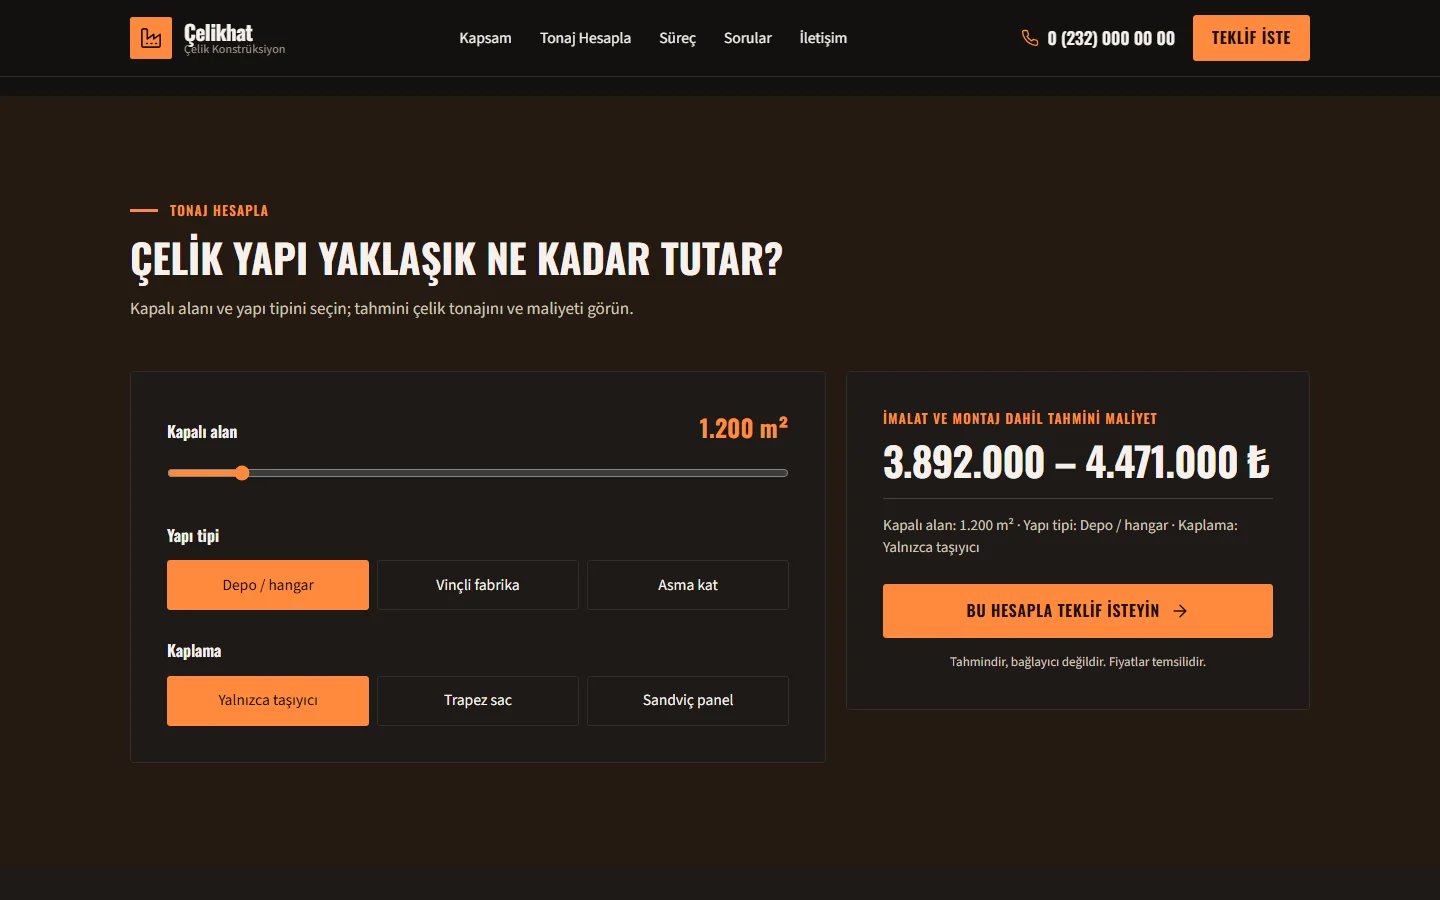Pick Yalnızca taşıyıcı cladding option
Screen dimensions: 1440x900
(x=268, y=701)
